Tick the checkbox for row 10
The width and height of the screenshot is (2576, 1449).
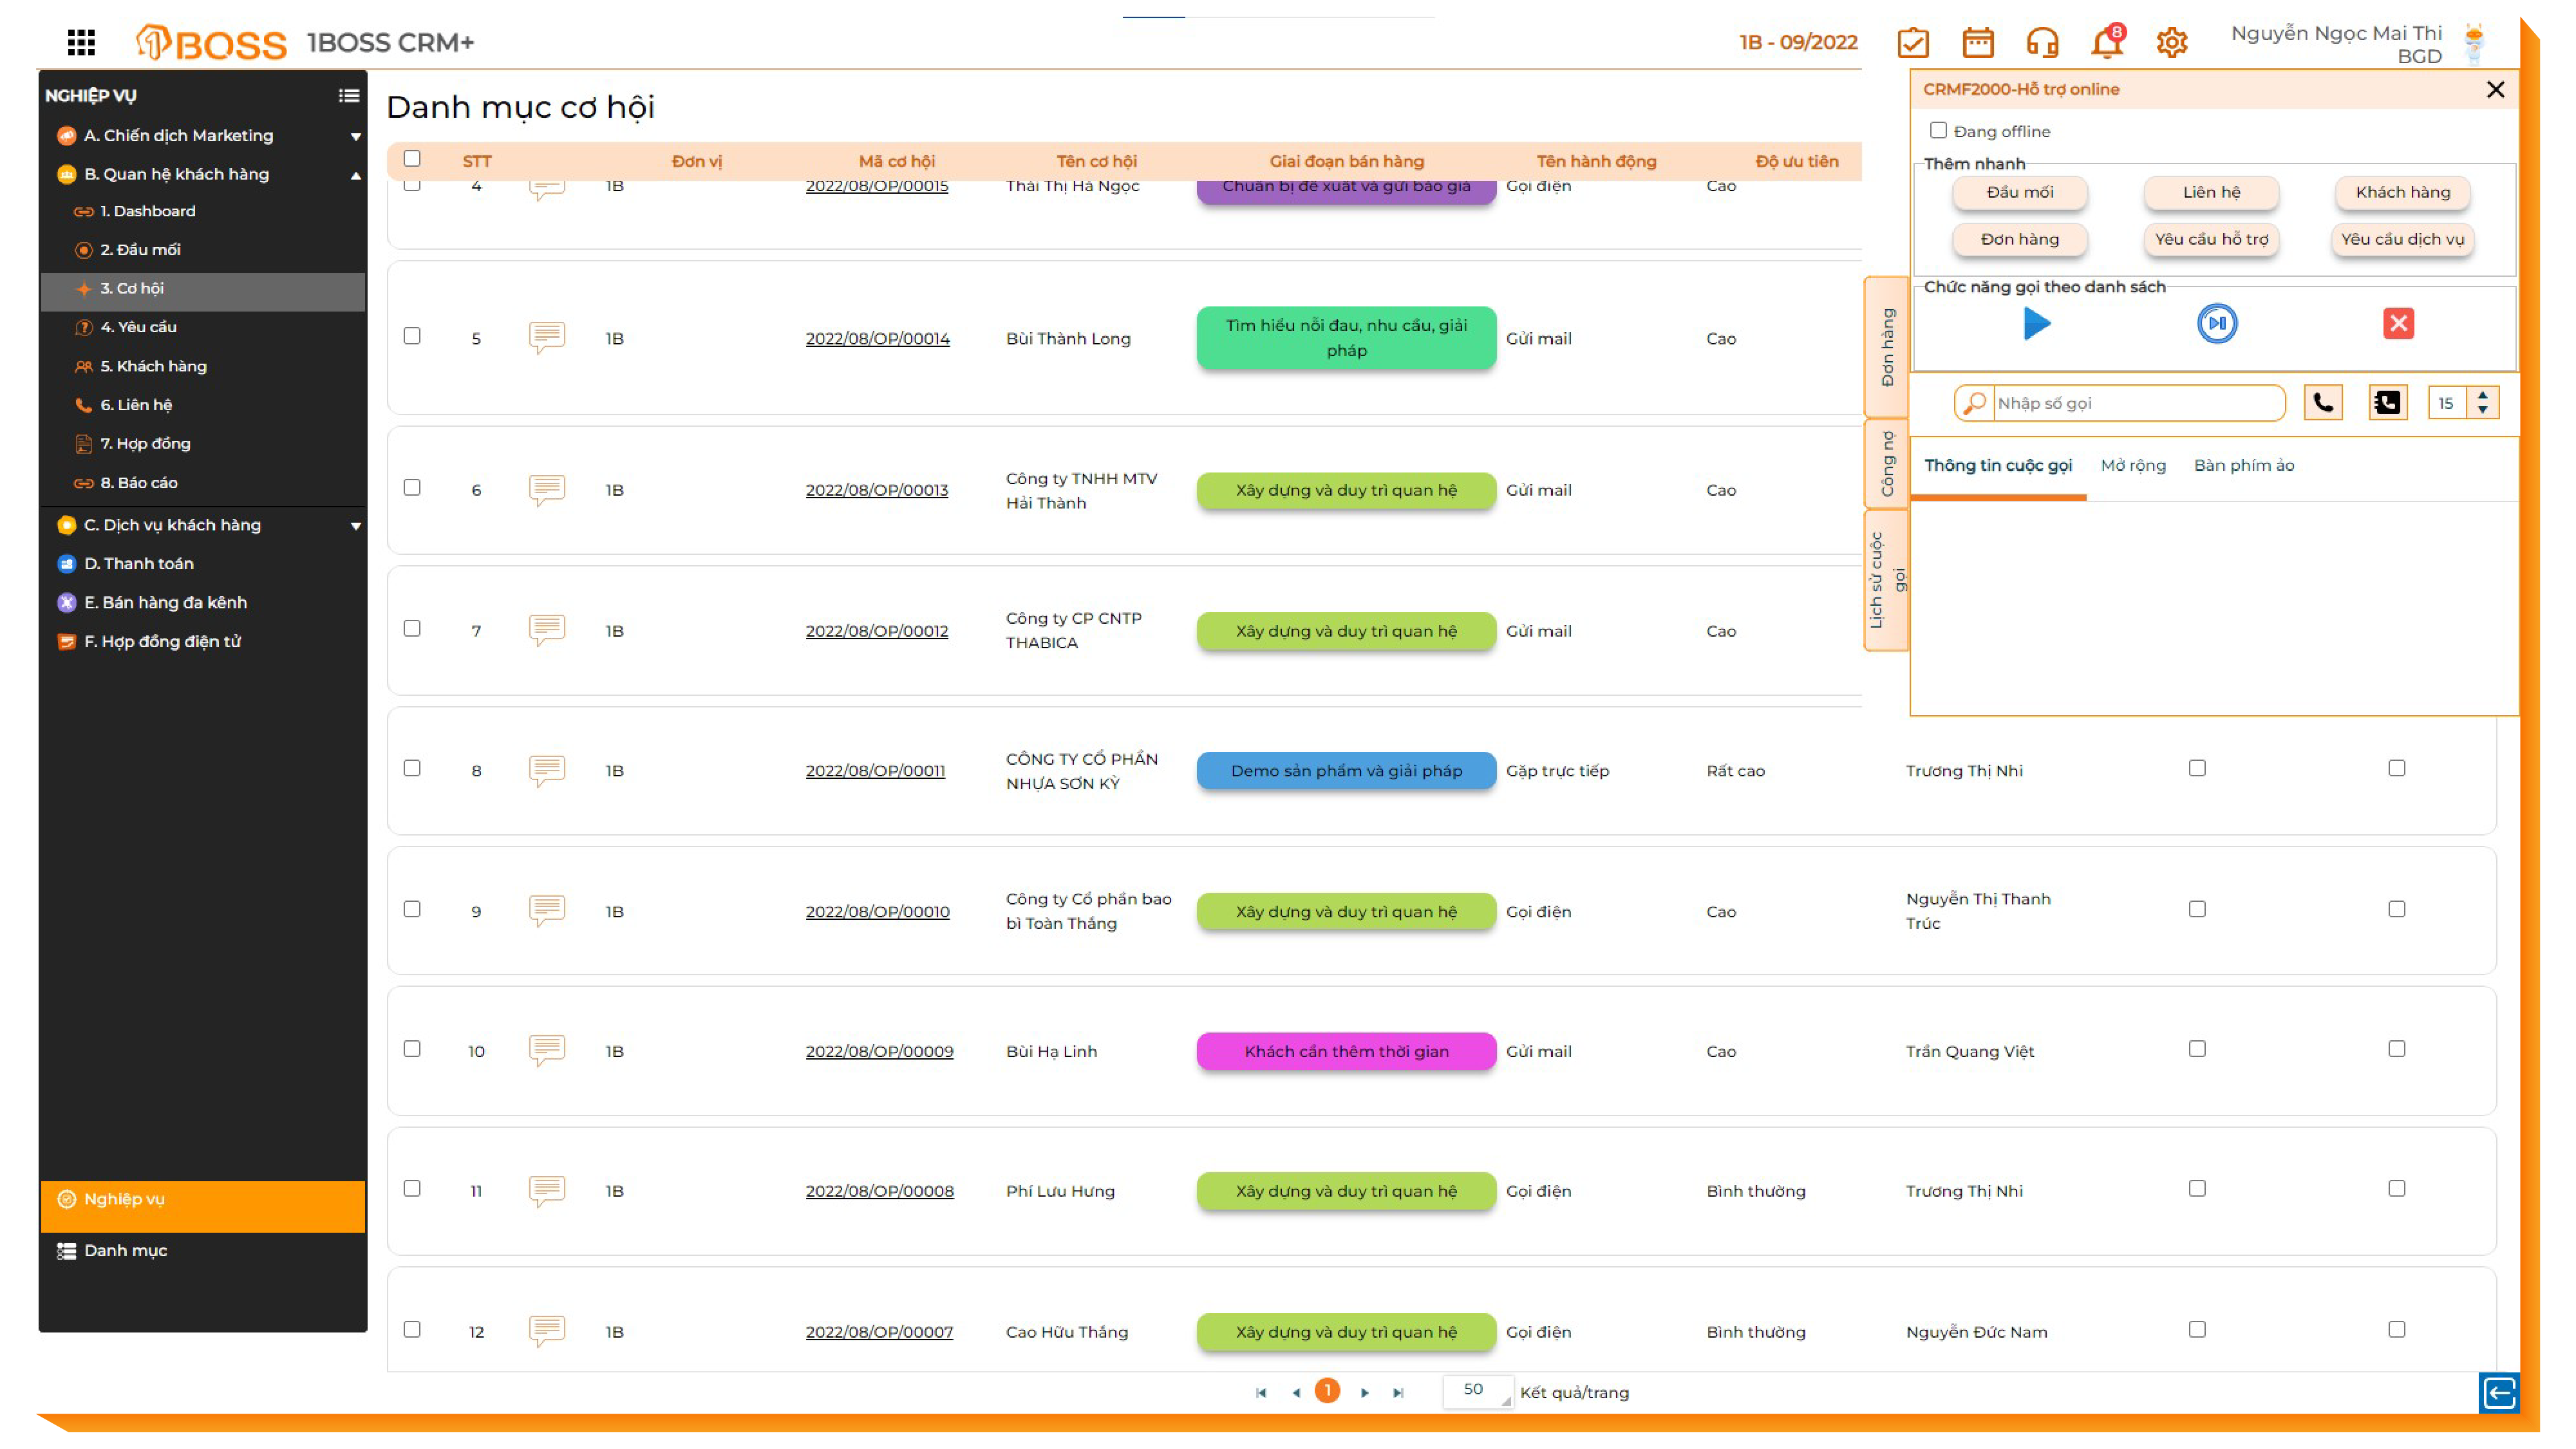[411, 1049]
